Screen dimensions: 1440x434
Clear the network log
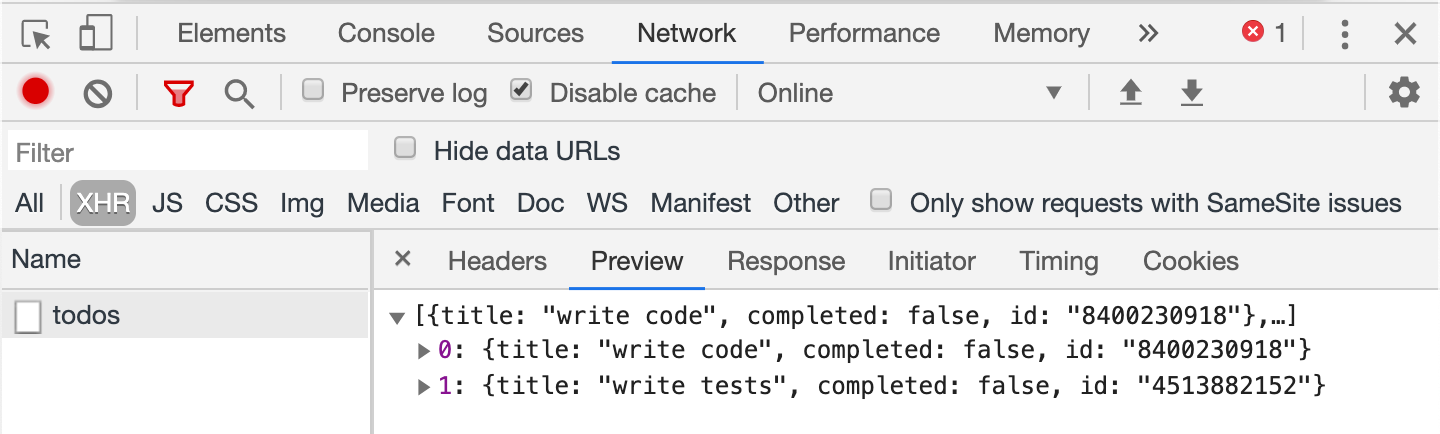tap(97, 94)
